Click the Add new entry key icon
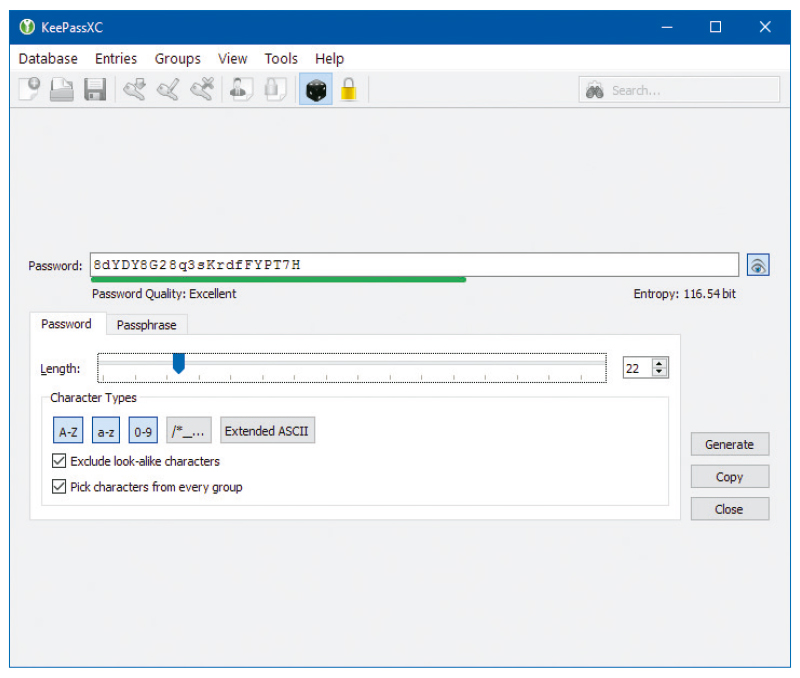The image size is (800, 678). pos(134,90)
